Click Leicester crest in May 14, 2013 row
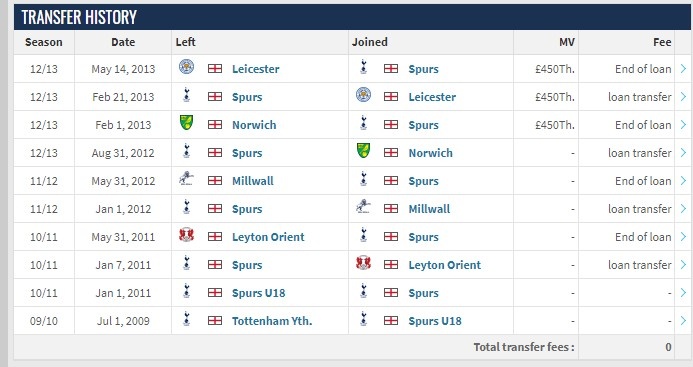693x367 pixels. coord(187,67)
